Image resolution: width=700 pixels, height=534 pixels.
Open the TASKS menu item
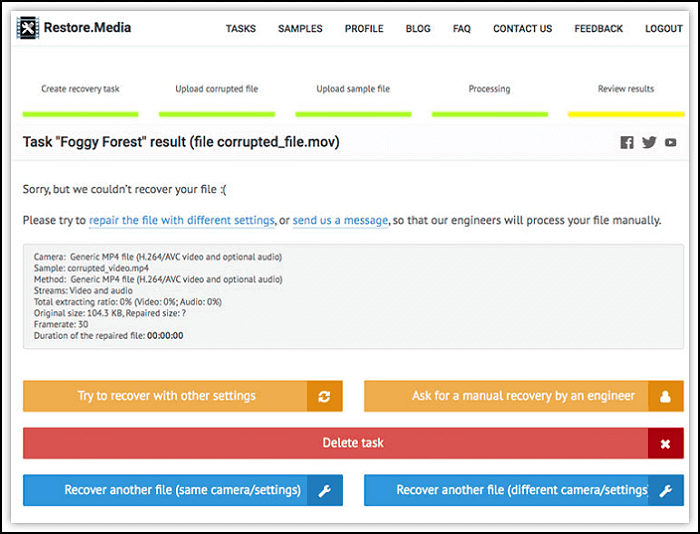pyautogui.click(x=241, y=29)
